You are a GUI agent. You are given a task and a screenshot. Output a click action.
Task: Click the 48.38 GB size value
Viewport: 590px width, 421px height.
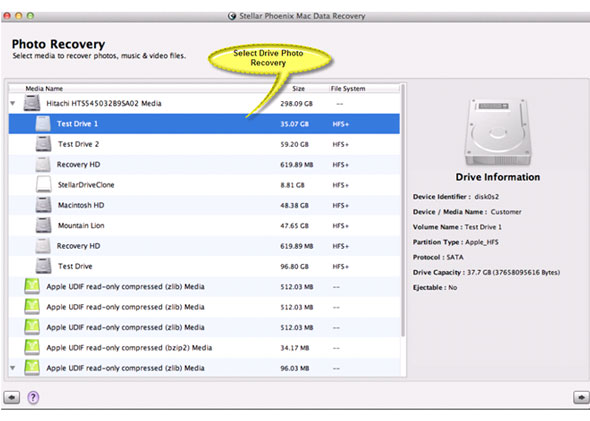coord(294,205)
